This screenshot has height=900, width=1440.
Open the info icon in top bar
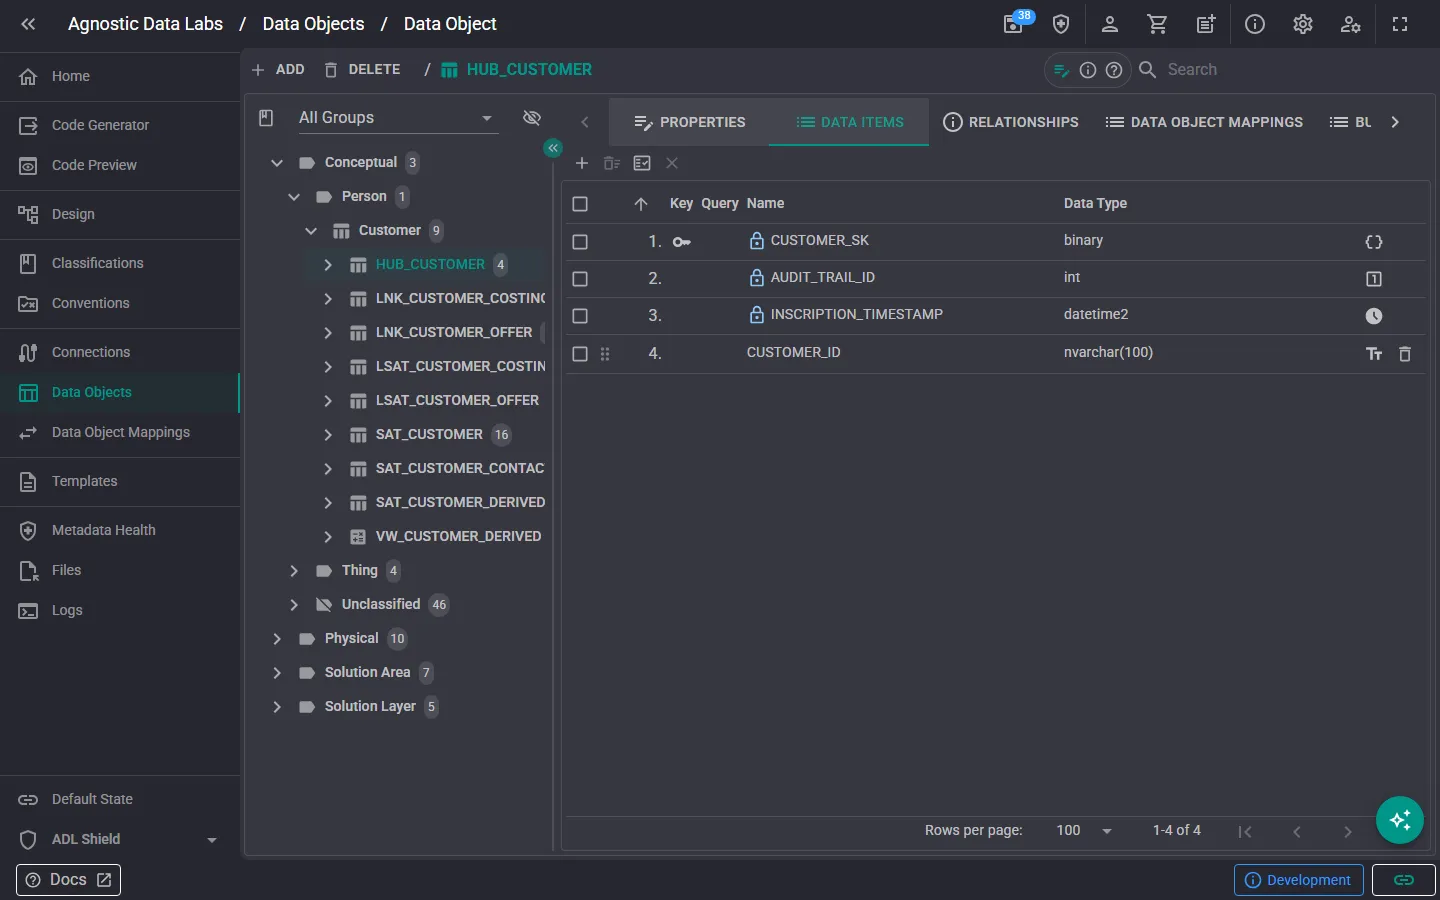pos(1254,24)
